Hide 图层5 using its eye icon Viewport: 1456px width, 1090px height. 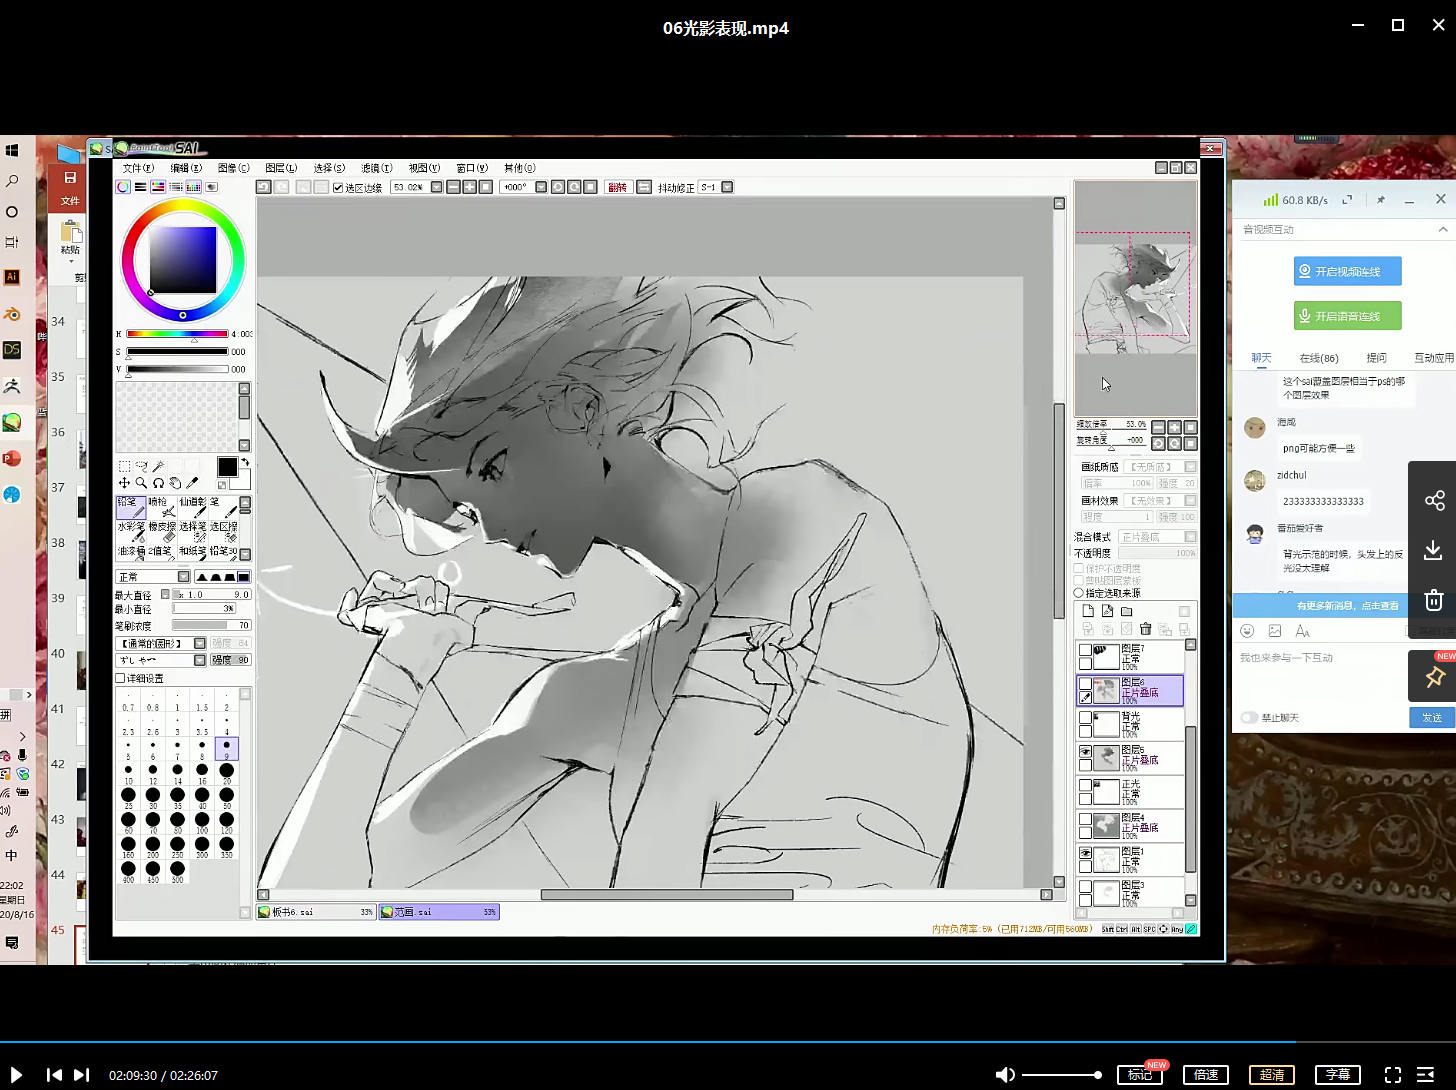(x=1085, y=751)
